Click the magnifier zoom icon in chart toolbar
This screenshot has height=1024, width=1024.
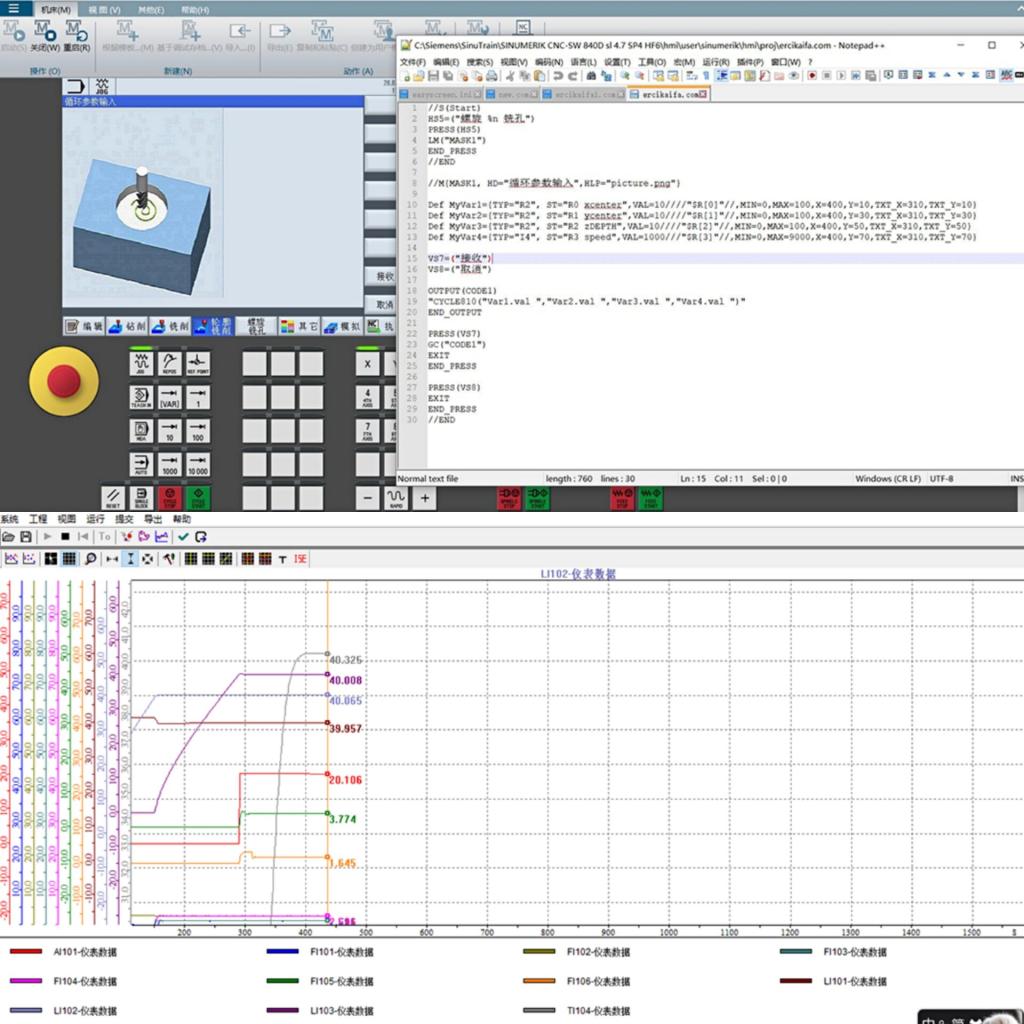point(91,558)
